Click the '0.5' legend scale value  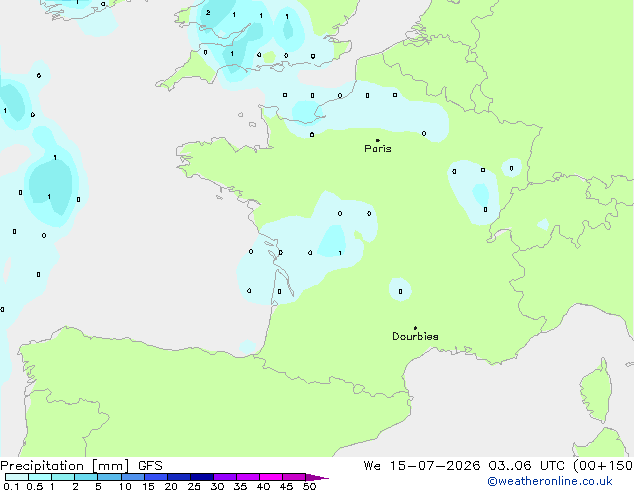click(x=35, y=486)
